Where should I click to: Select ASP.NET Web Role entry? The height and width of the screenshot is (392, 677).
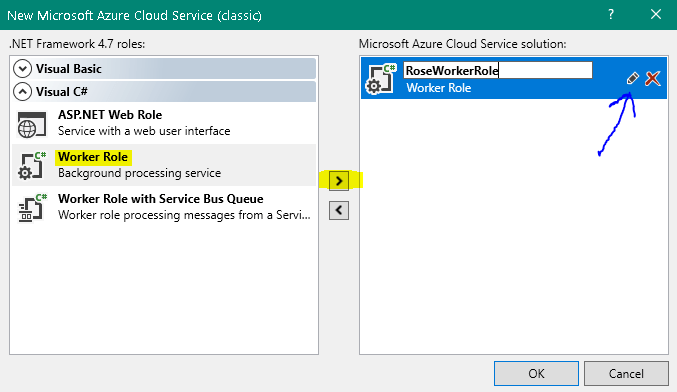(164, 123)
